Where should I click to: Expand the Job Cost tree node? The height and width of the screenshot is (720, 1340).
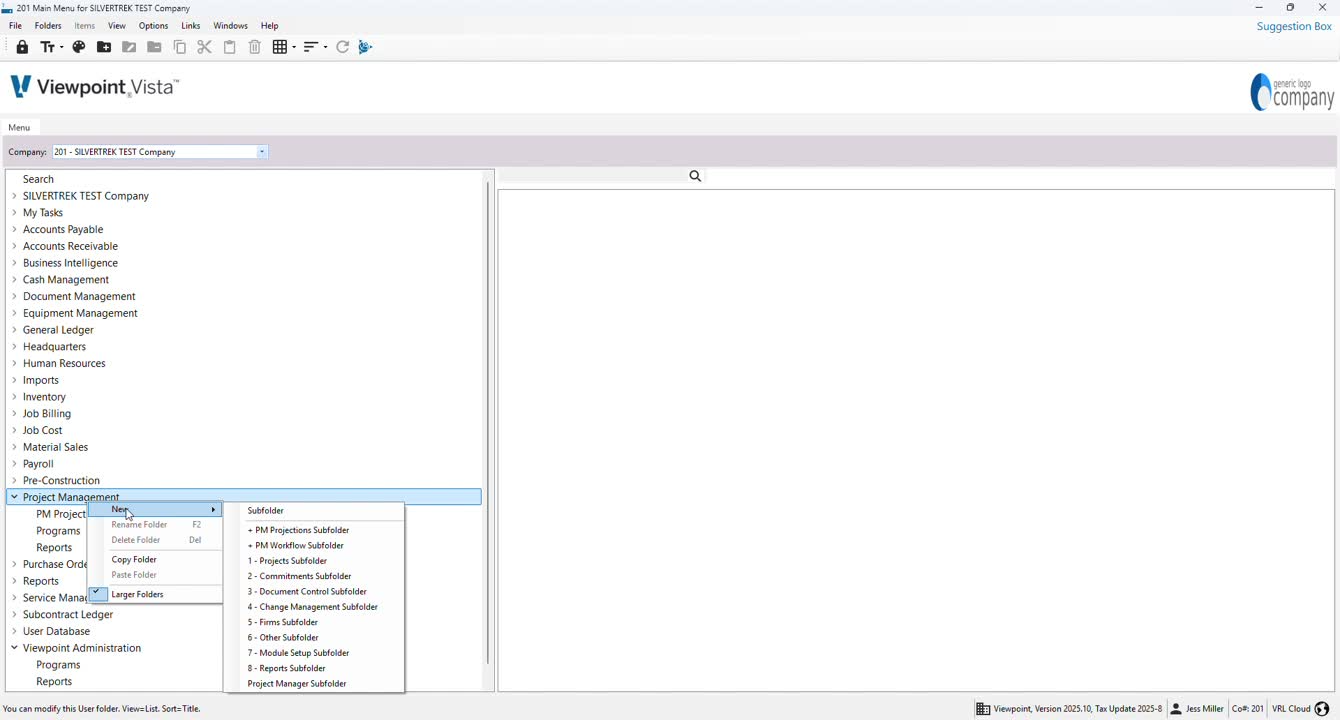pyautogui.click(x=14, y=430)
